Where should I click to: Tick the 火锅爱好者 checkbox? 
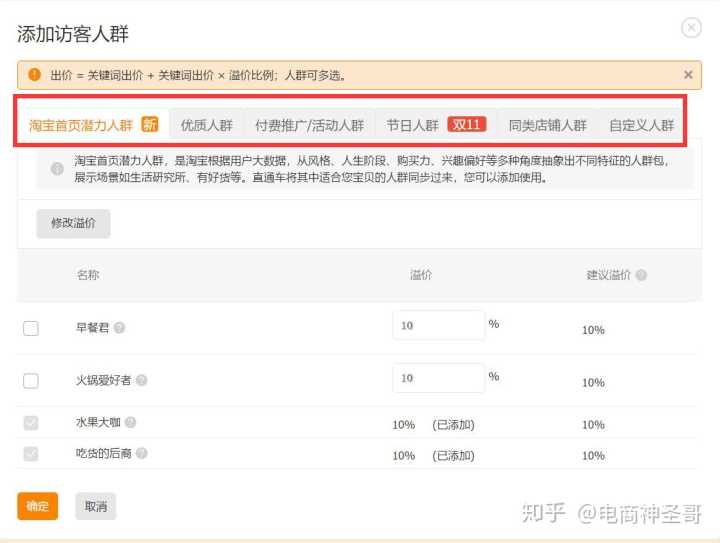pos(31,381)
